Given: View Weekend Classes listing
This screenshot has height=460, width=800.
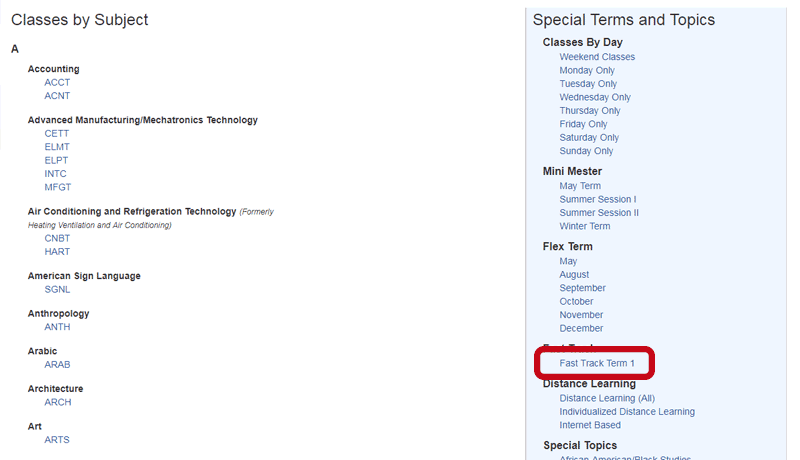Looking at the screenshot, I should click(x=597, y=57).
